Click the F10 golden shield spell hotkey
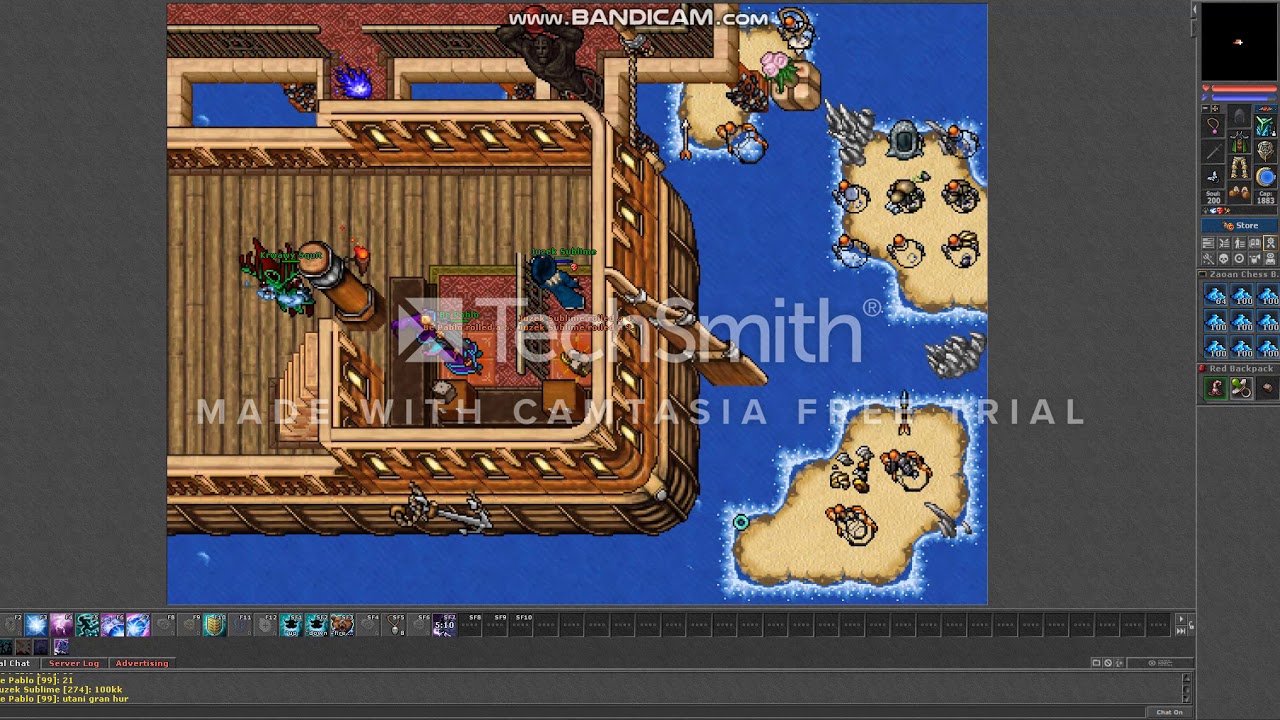This screenshot has width=1280, height=720. point(214,626)
